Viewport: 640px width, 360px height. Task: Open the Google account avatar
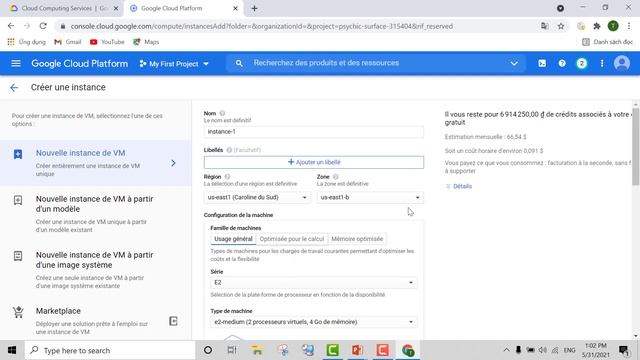pyautogui.click(x=622, y=63)
